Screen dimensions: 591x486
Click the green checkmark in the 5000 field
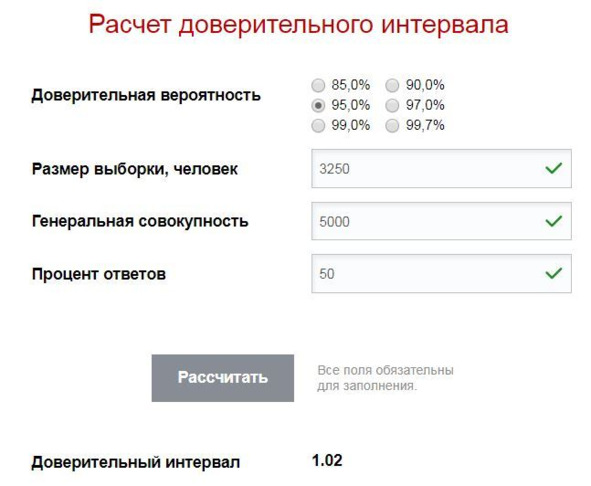point(554,221)
